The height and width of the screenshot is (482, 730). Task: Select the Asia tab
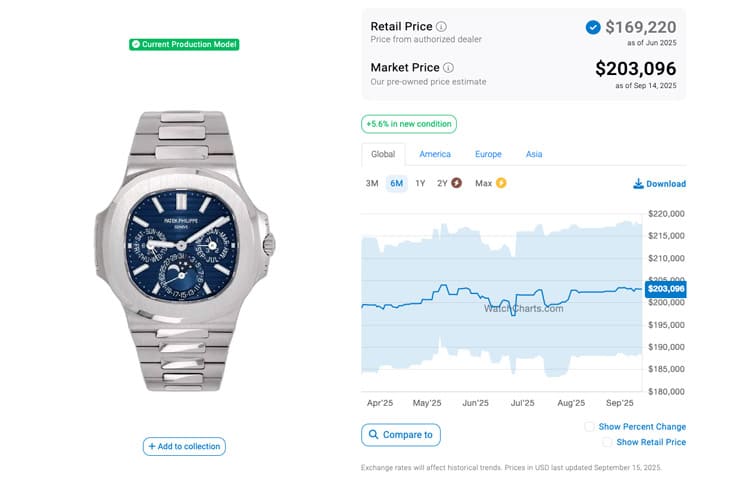point(534,154)
